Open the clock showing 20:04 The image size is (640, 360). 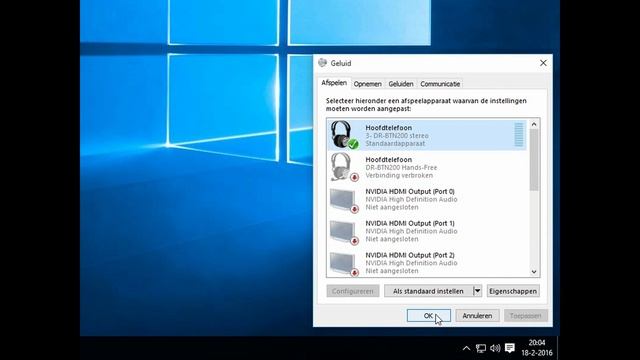point(537,342)
